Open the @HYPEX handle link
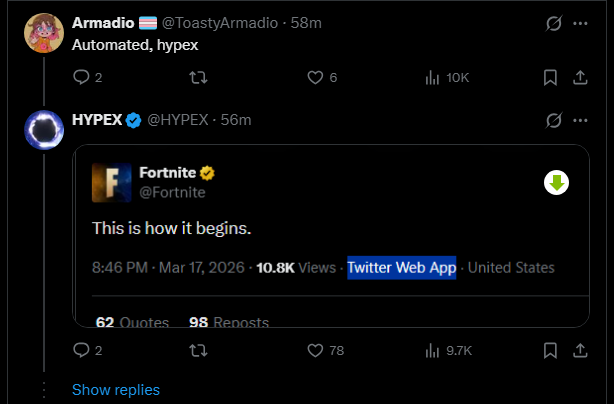The width and height of the screenshot is (614, 404). [178, 120]
